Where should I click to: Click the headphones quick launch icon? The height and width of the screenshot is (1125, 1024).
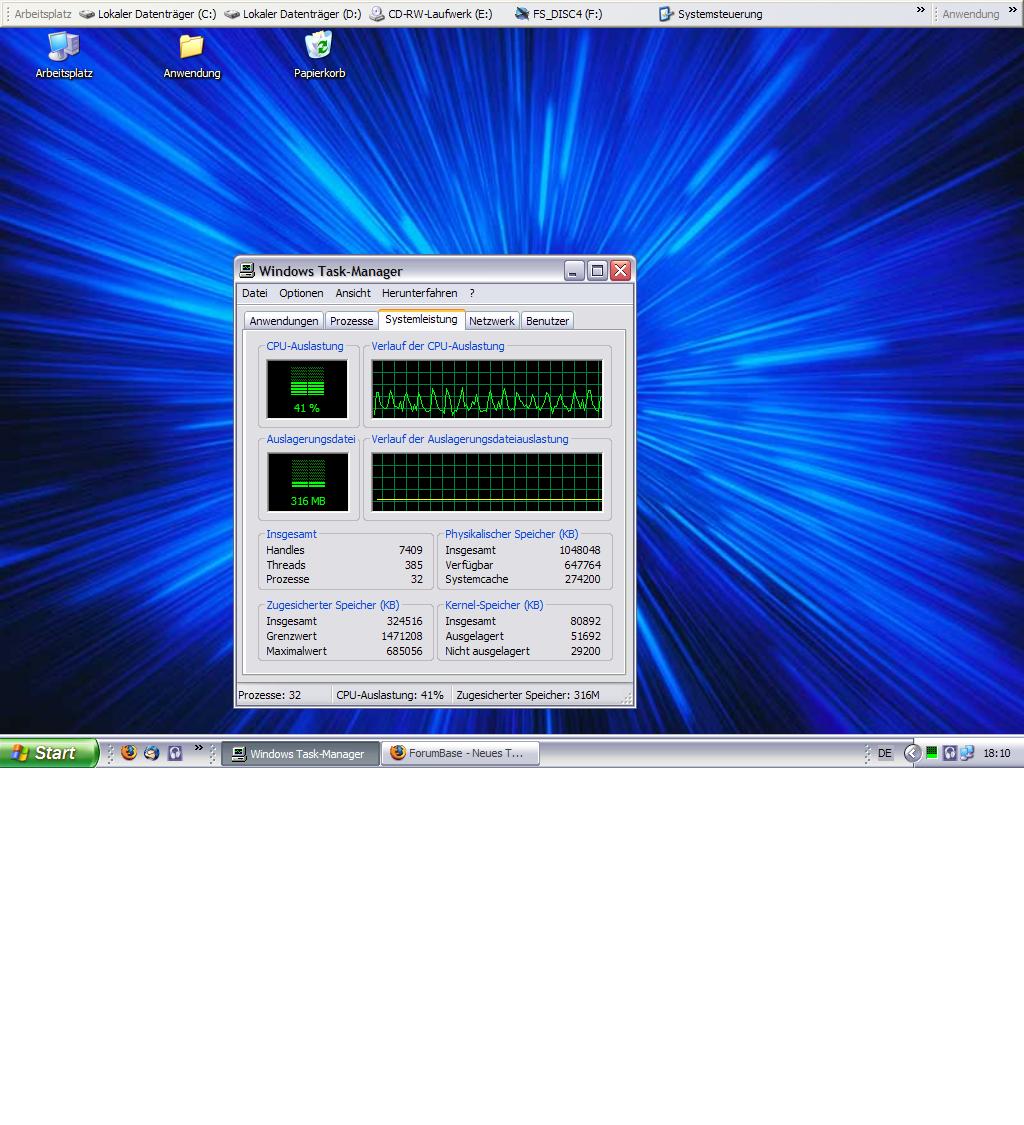click(175, 753)
